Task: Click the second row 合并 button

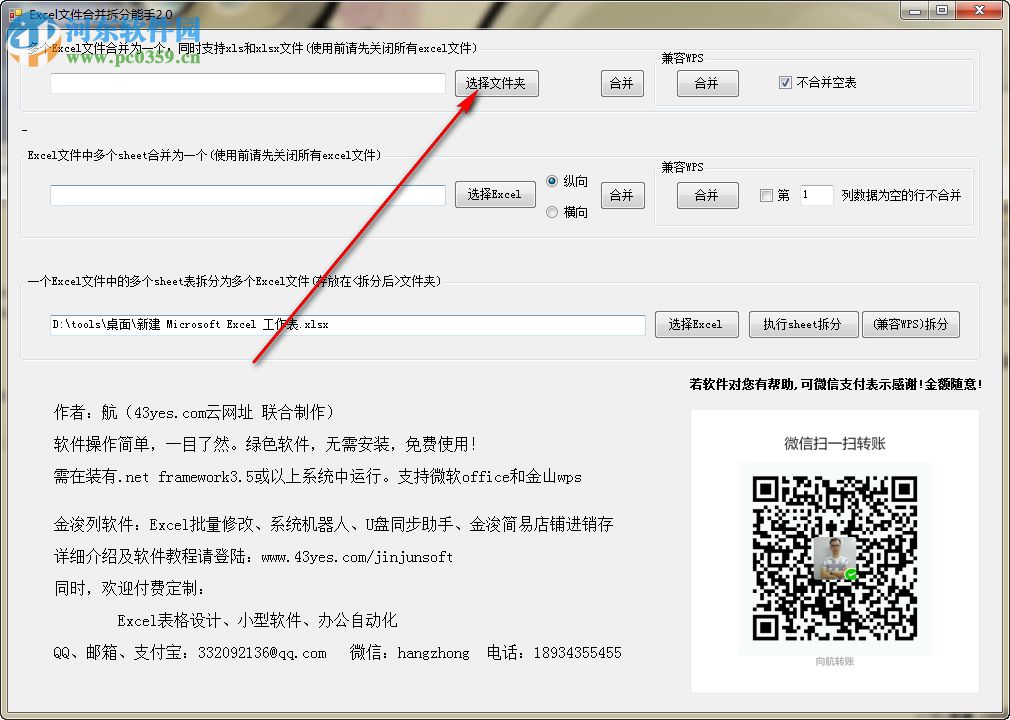Action: (x=622, y=195)
